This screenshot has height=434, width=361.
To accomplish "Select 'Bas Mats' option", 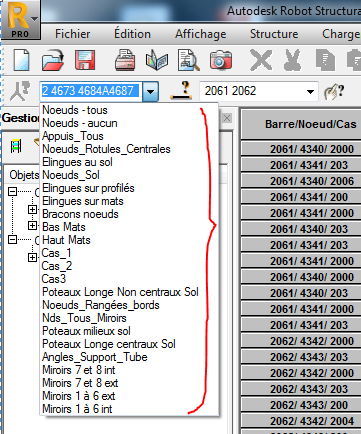I will click(129, 227).
